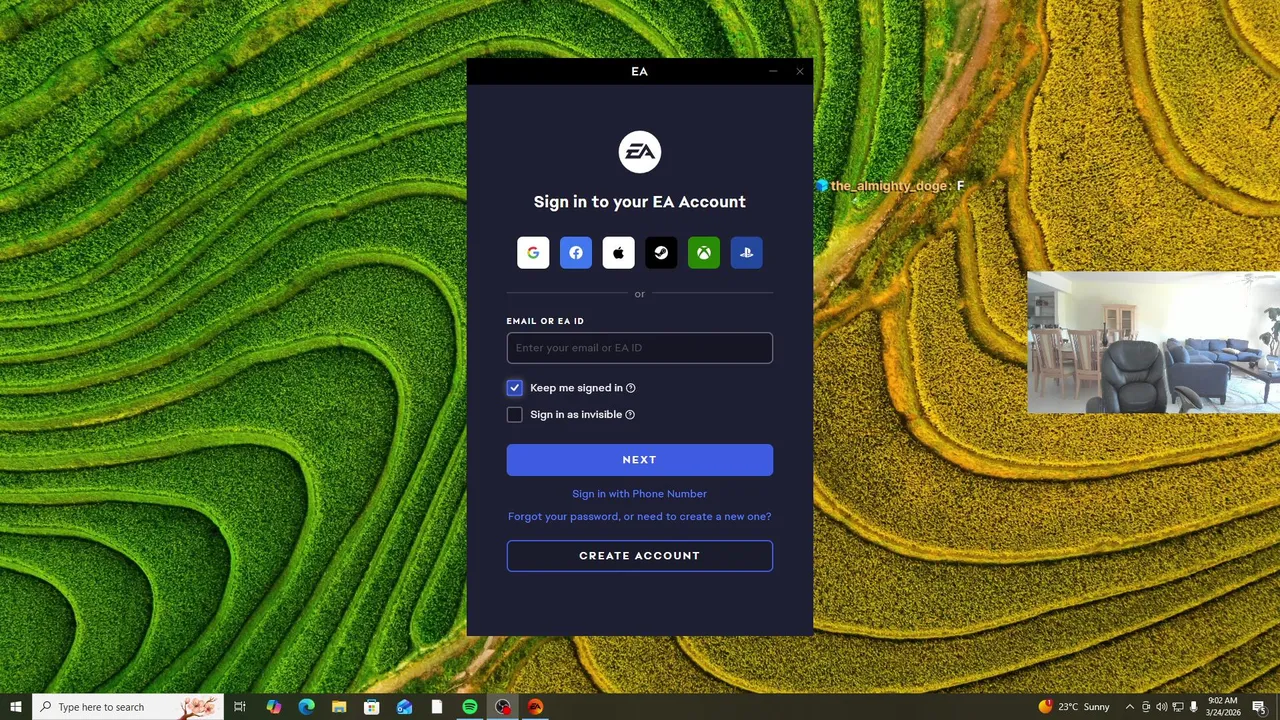Screen dimensions: 1280x720
Task: Enable Sign in as invisible checkbox
Action: (514, 415)
